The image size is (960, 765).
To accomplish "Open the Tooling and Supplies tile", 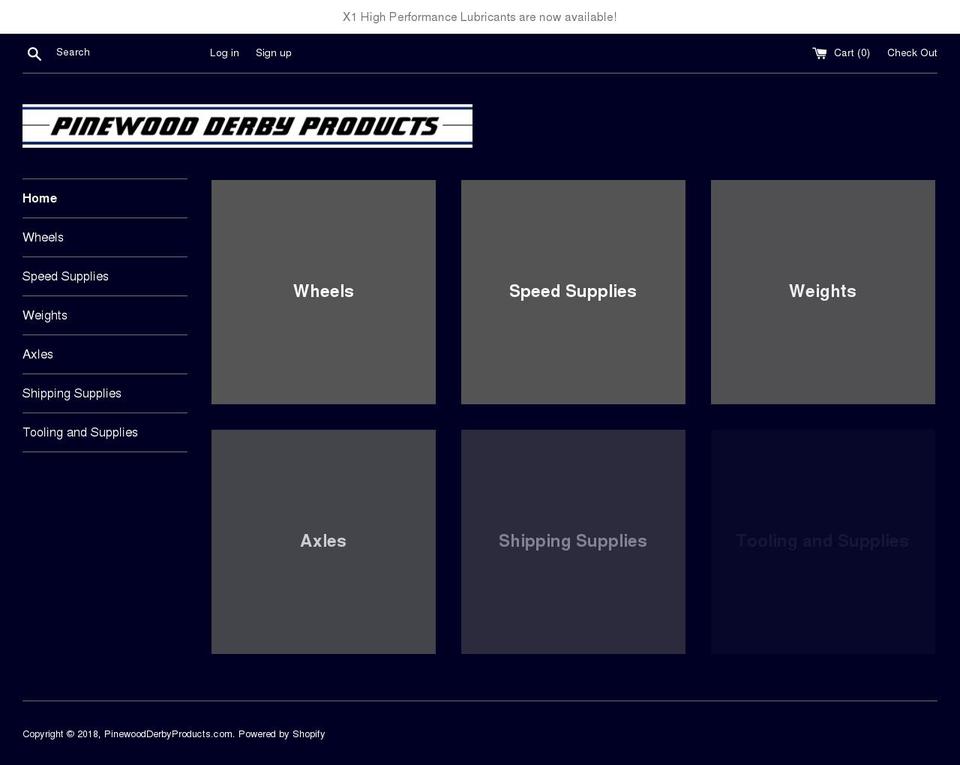I will pyautogui.click(x=823, y=542).
